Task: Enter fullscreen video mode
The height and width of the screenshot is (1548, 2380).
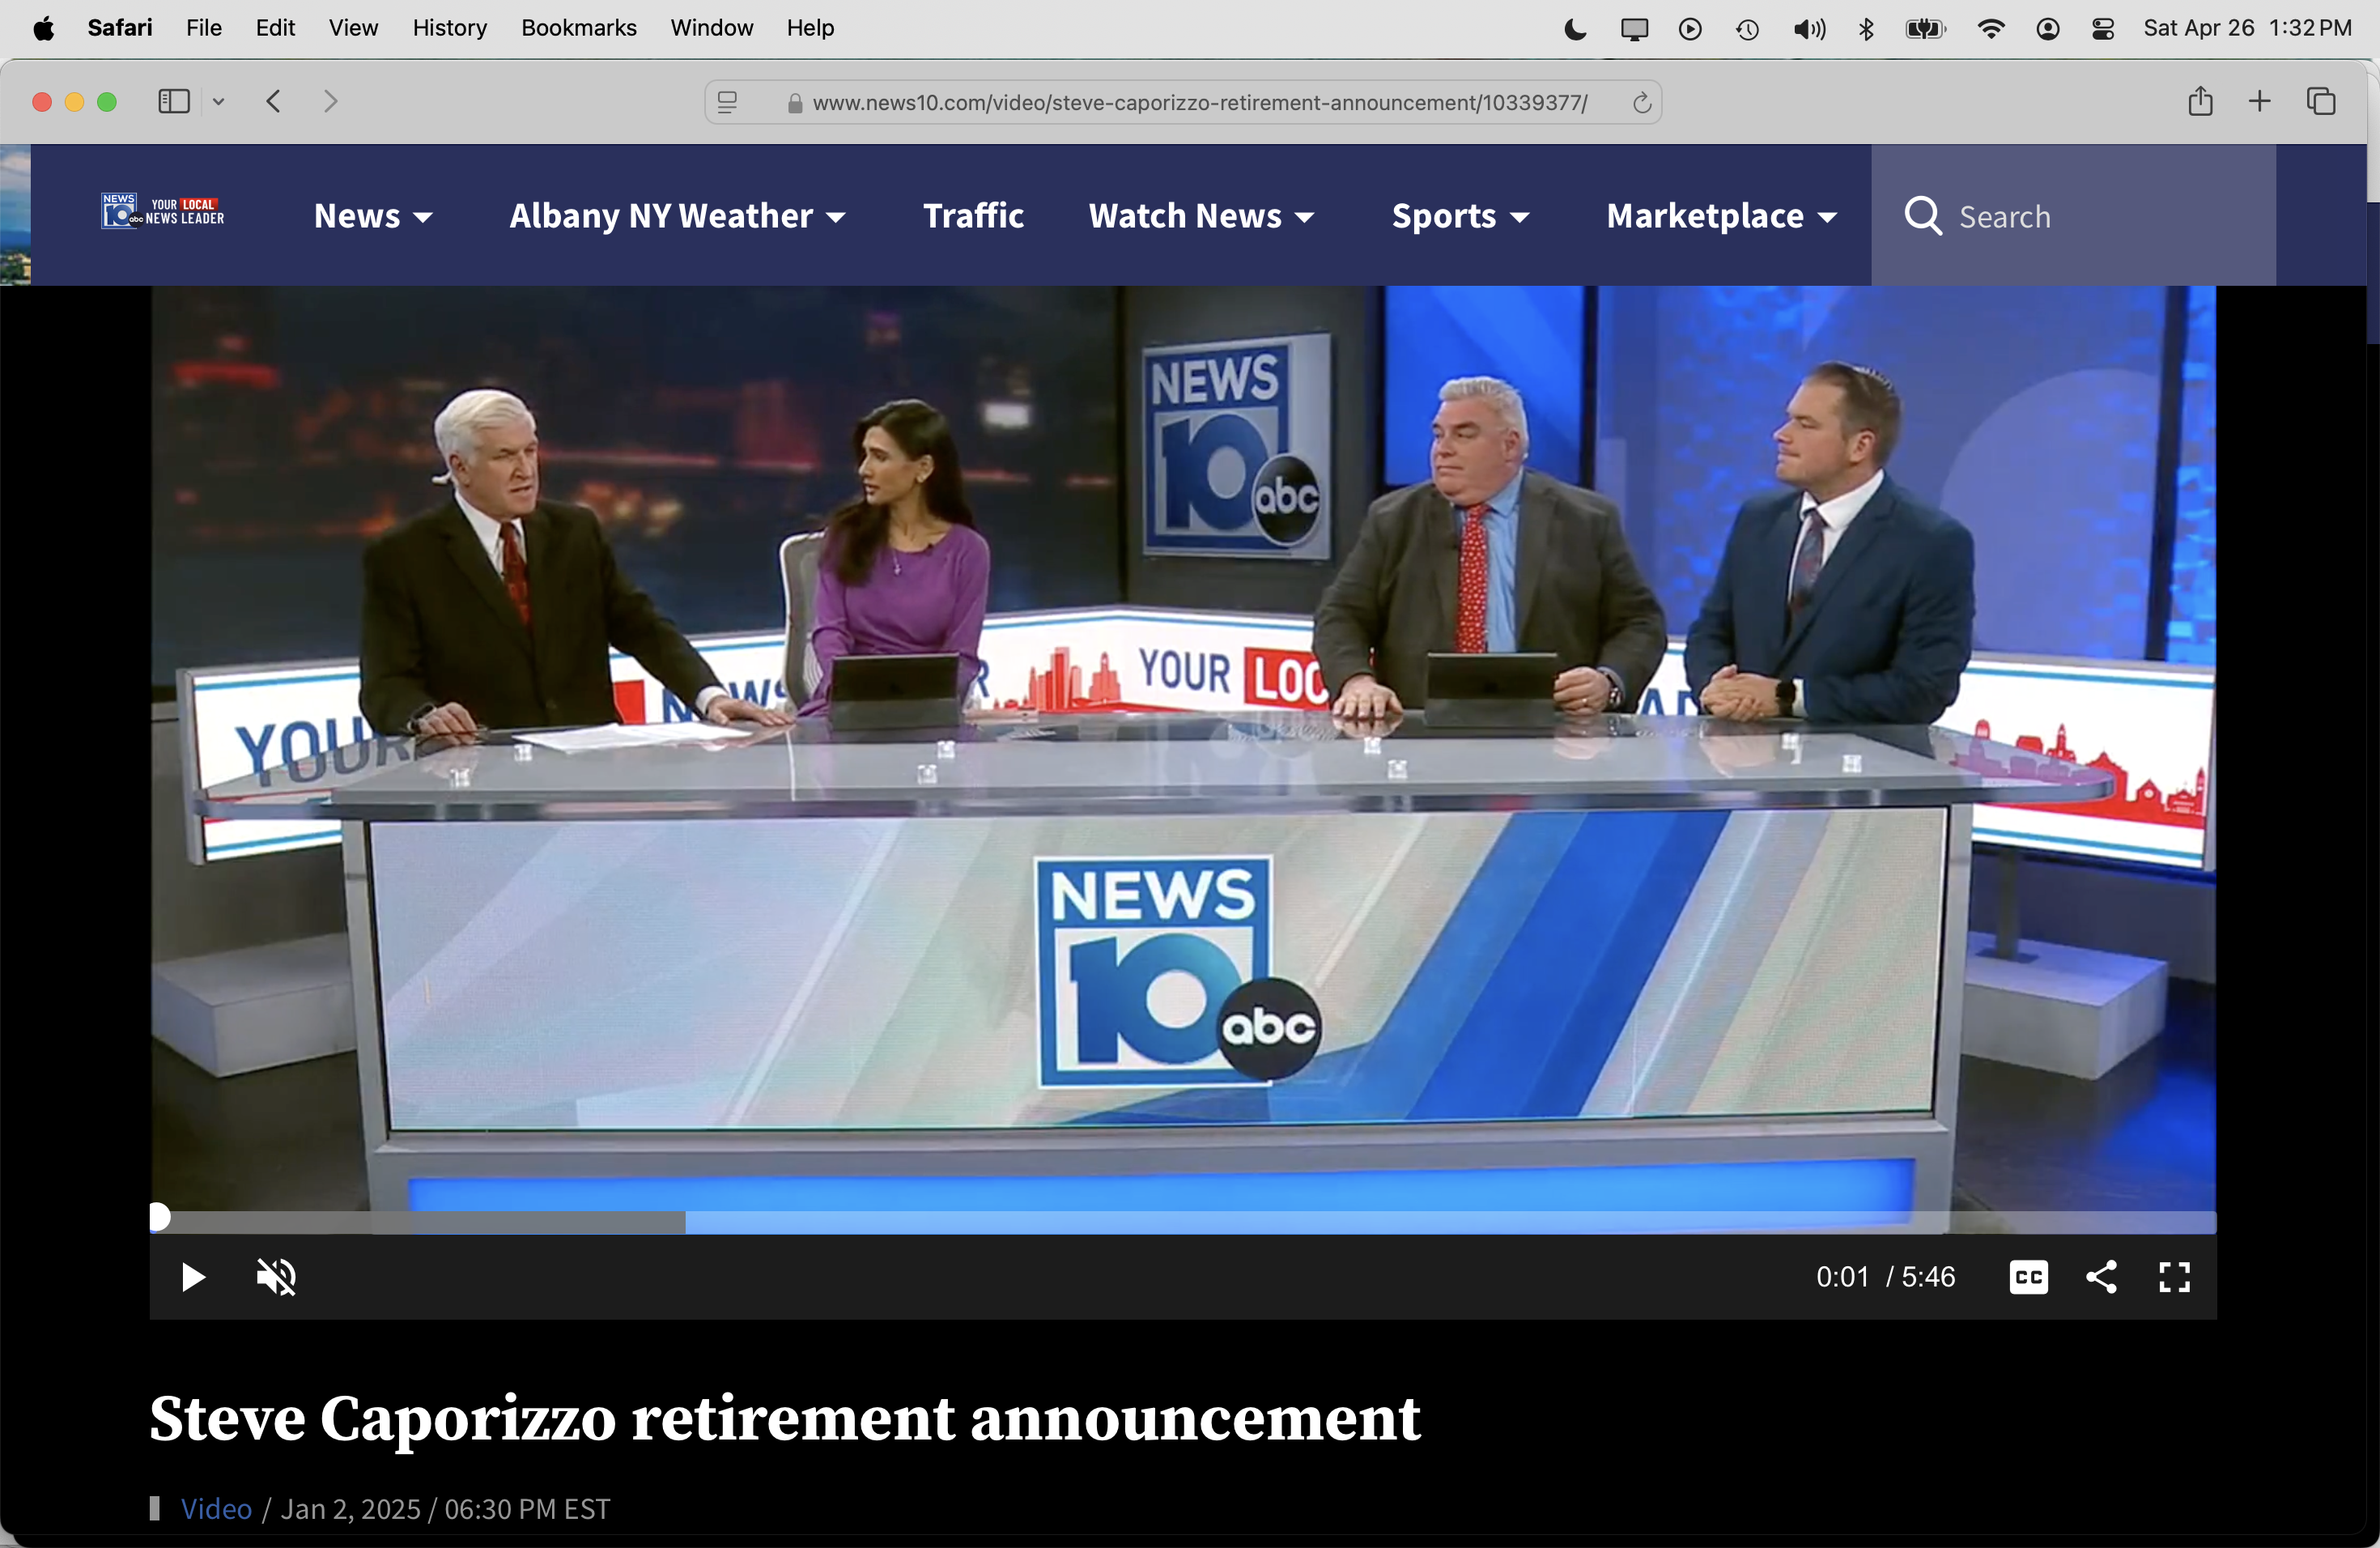Action: click(x=2174, y=1277)
